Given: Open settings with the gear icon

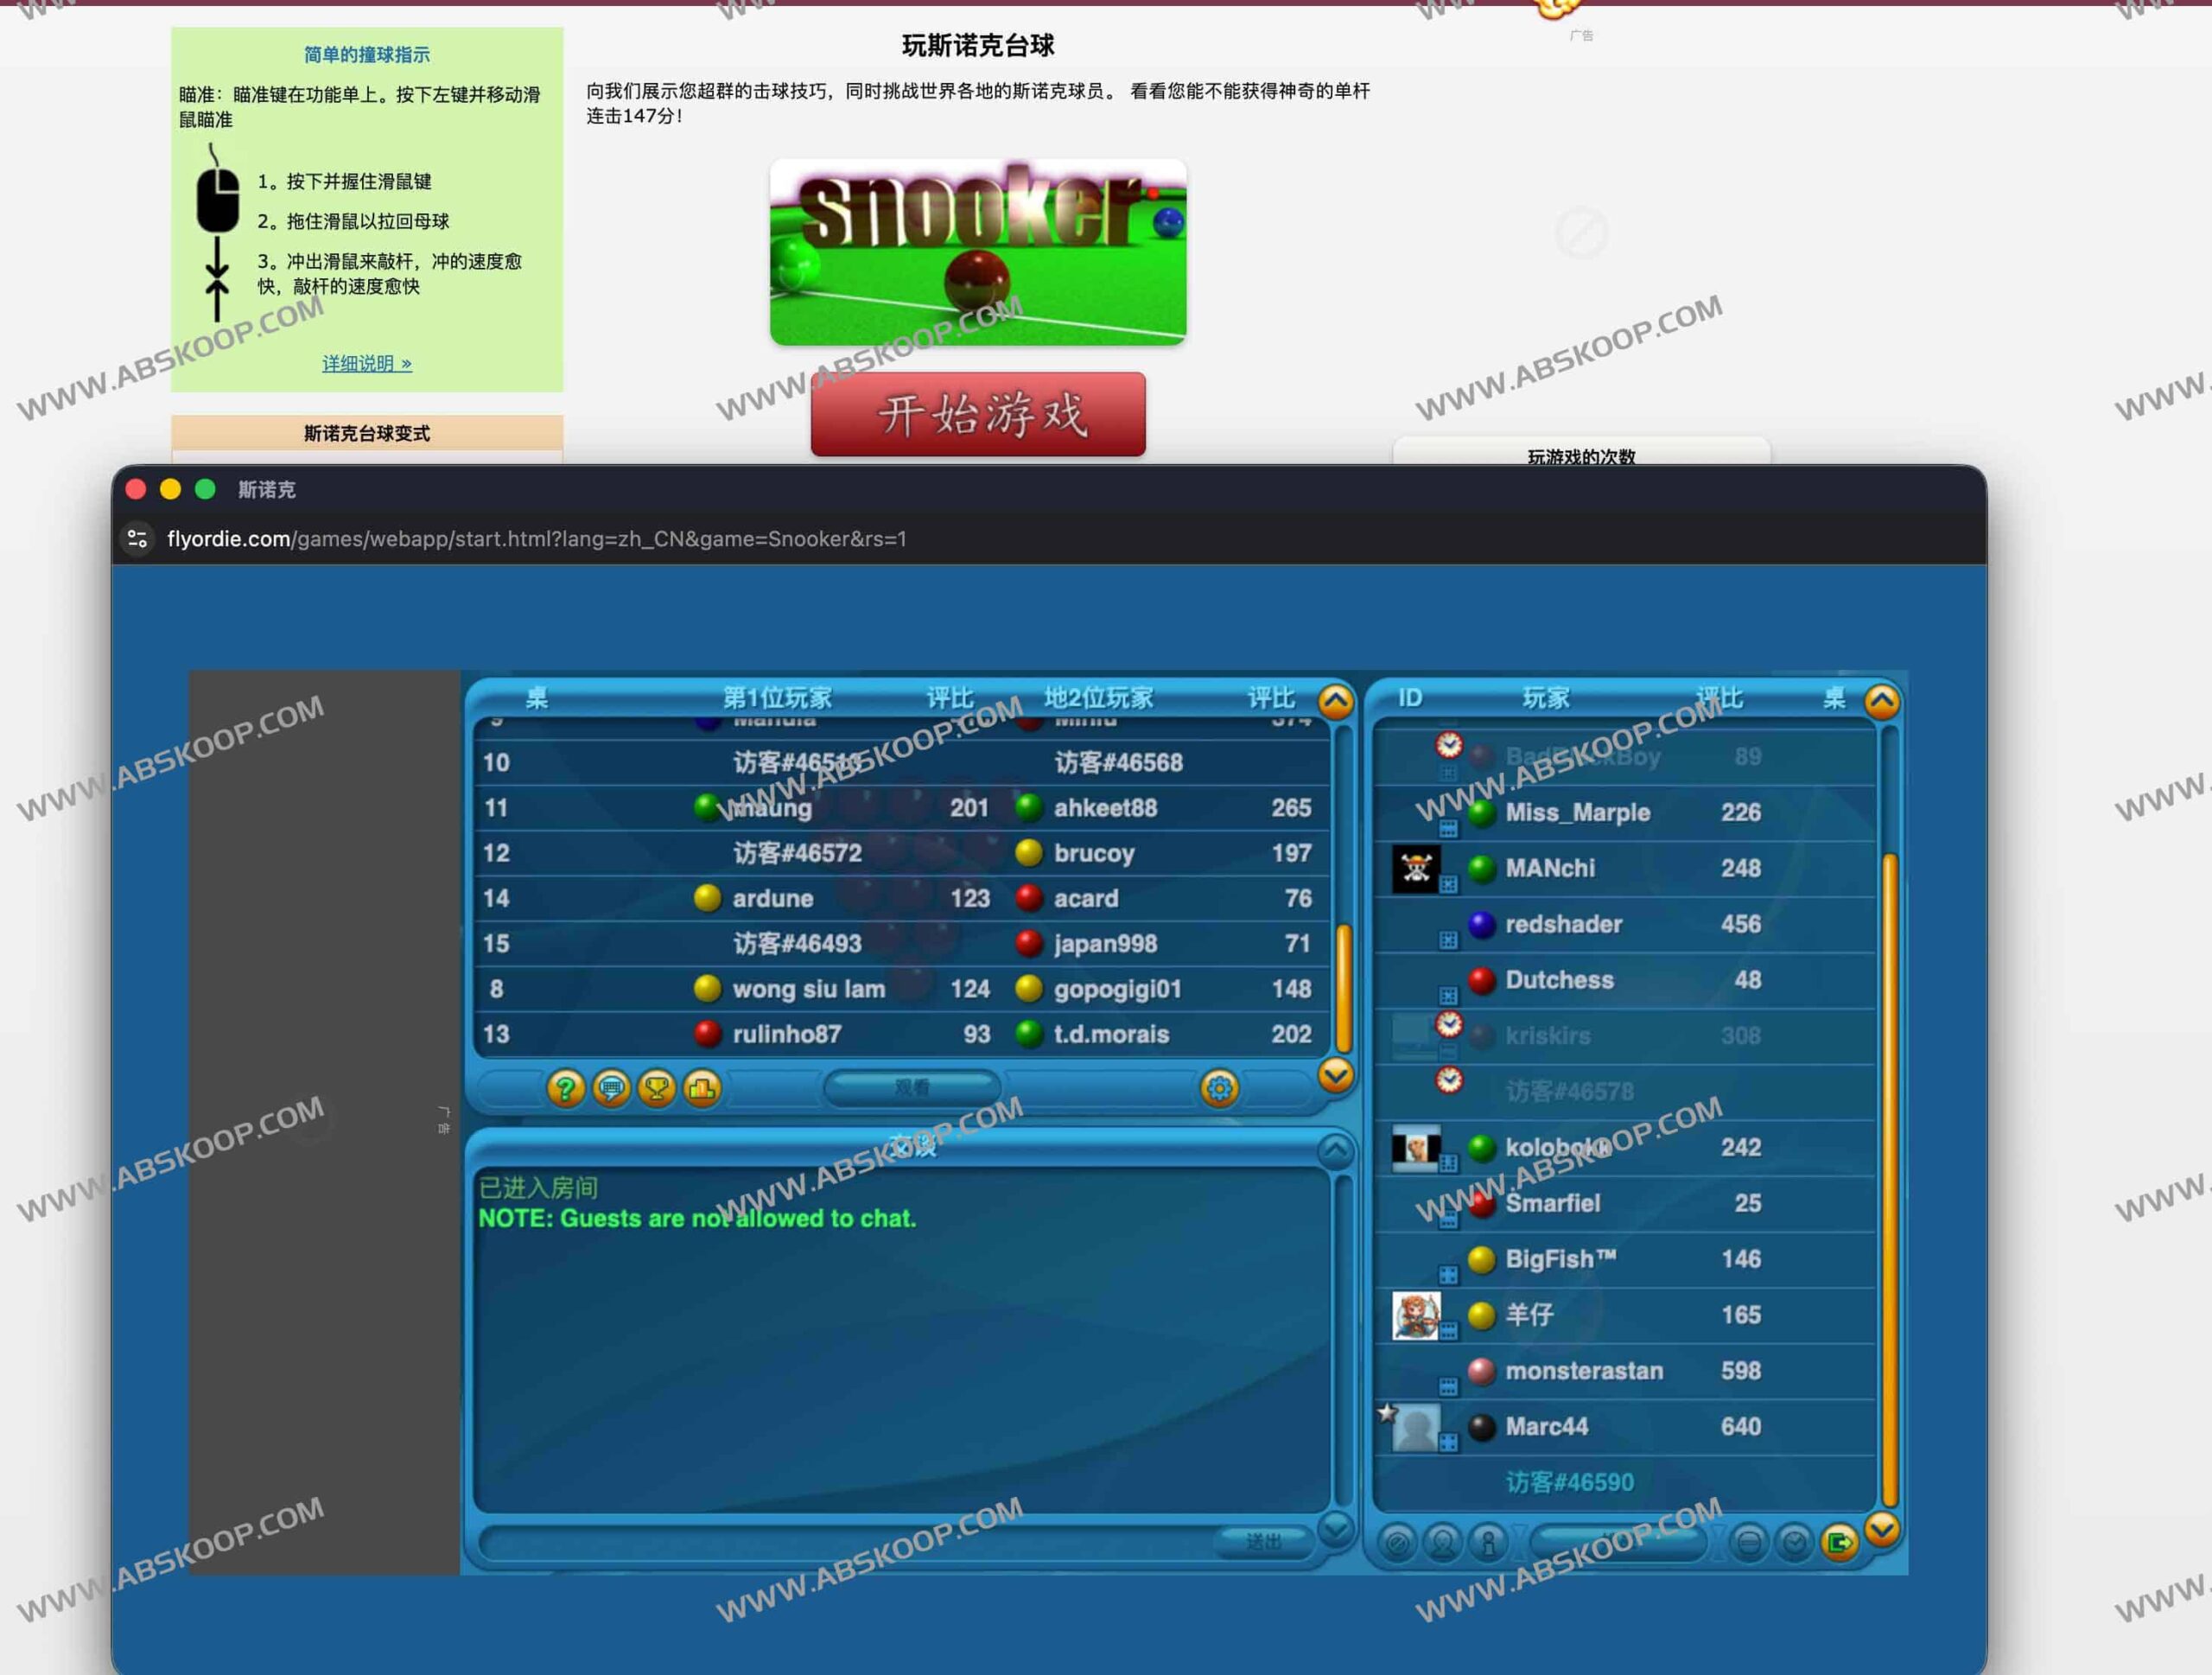Looking at the screenshot, I should (x=1219, y=1088).
